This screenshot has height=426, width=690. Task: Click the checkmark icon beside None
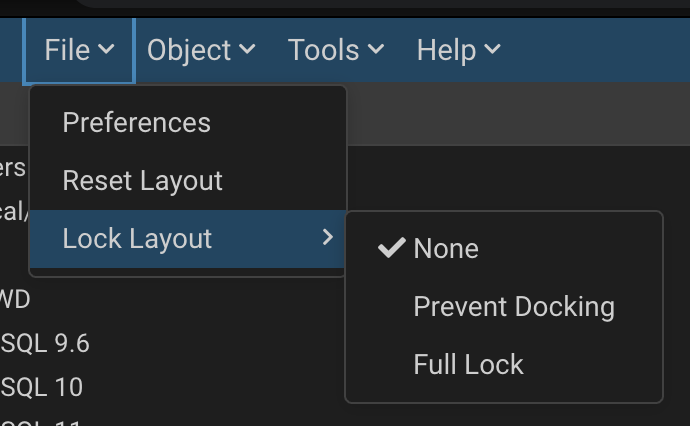391,248
